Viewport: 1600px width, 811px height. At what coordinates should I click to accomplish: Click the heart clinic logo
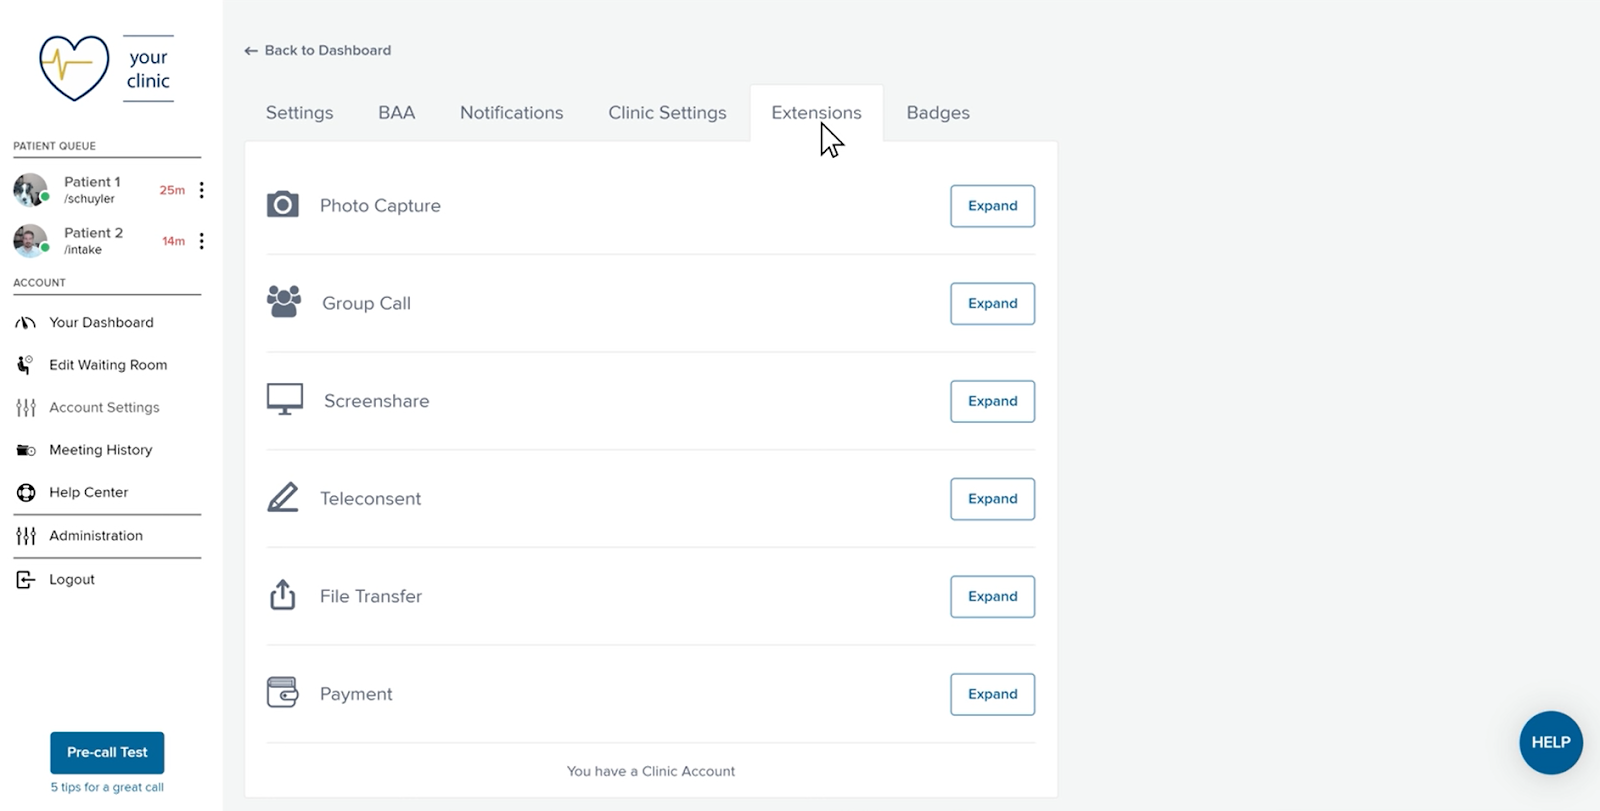pyautogui.click(x=74, y=68)
